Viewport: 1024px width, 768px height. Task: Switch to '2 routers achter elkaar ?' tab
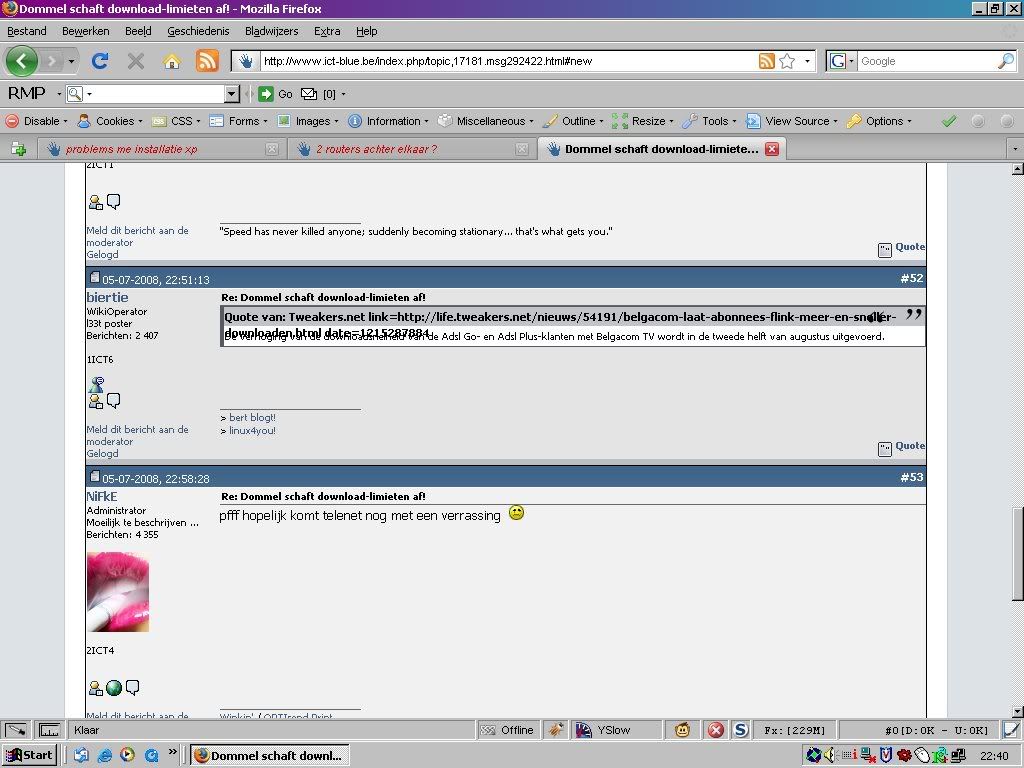376,149
